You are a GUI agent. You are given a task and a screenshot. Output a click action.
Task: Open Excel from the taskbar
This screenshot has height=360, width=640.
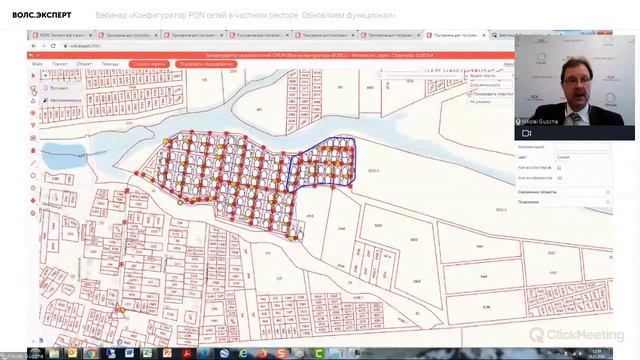tap(147, 353)
